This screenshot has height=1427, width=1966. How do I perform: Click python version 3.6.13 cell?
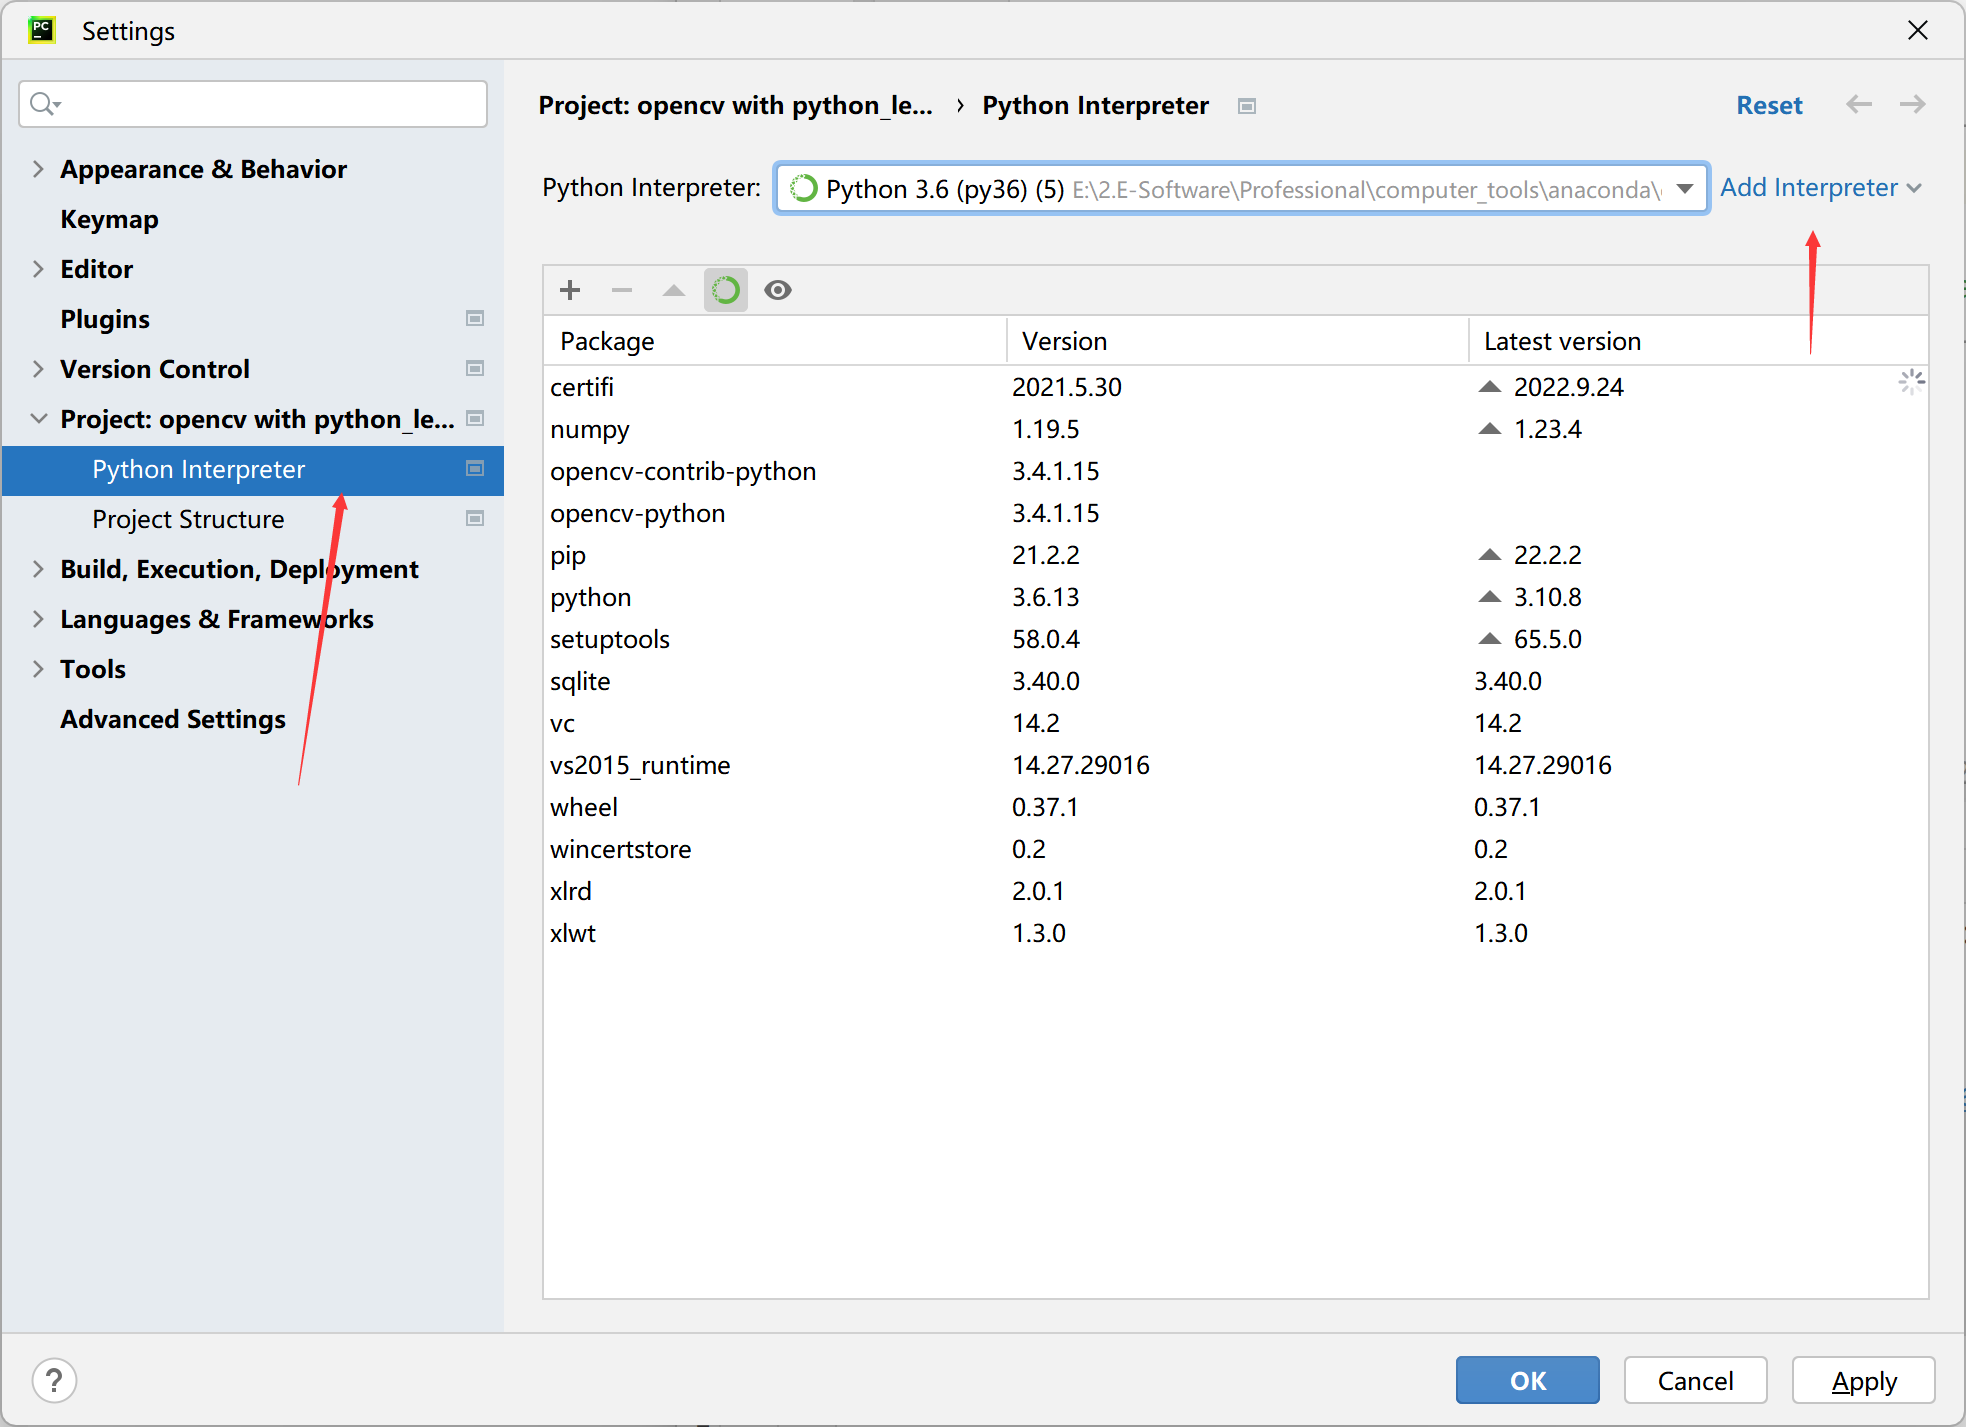point(1046,597)
